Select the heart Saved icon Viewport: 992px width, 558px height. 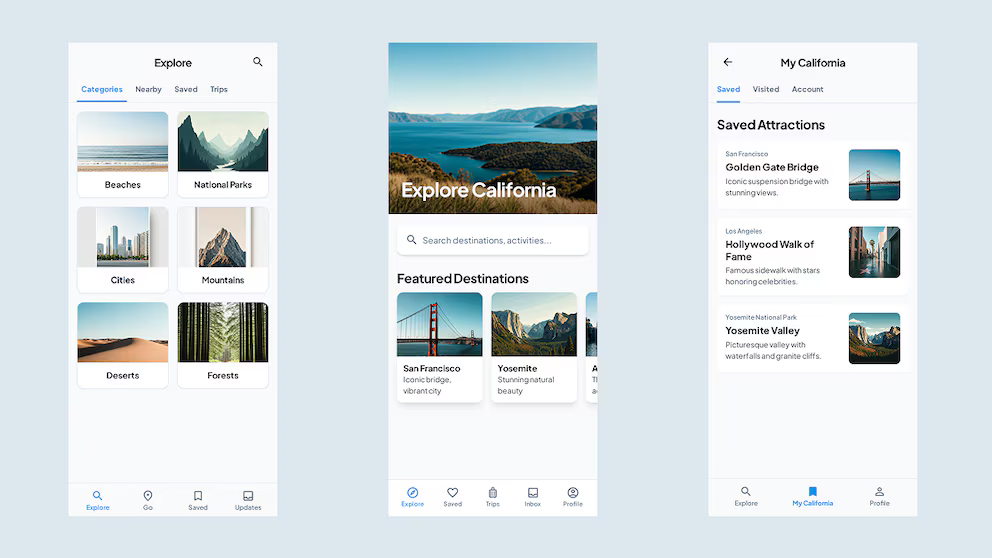point(452,493)
